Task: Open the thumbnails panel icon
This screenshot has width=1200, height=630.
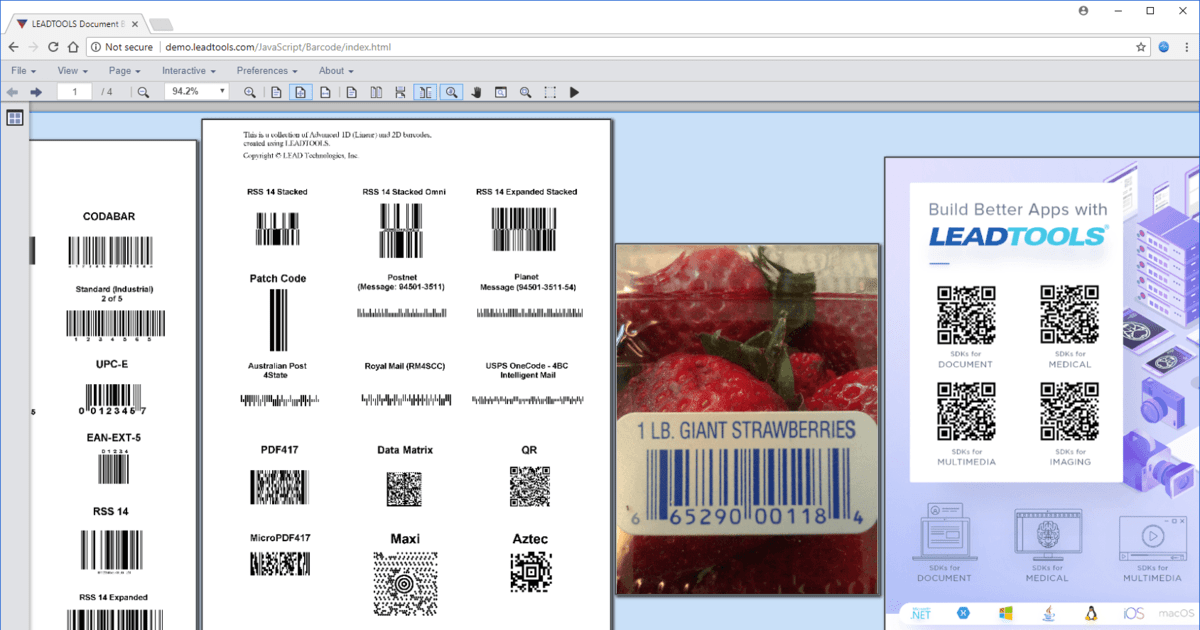Action: 15,118
